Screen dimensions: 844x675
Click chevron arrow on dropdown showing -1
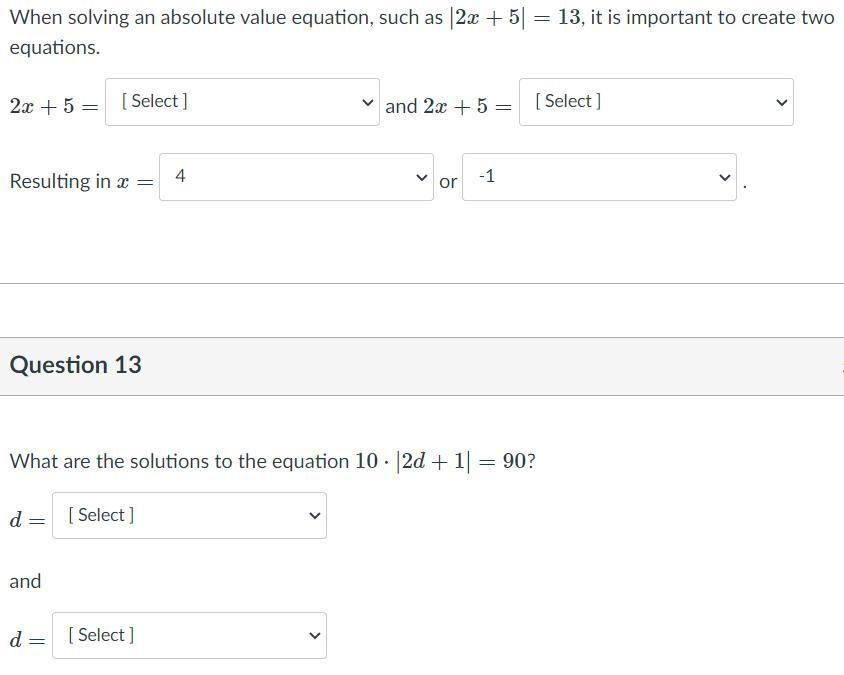(725, 178)
